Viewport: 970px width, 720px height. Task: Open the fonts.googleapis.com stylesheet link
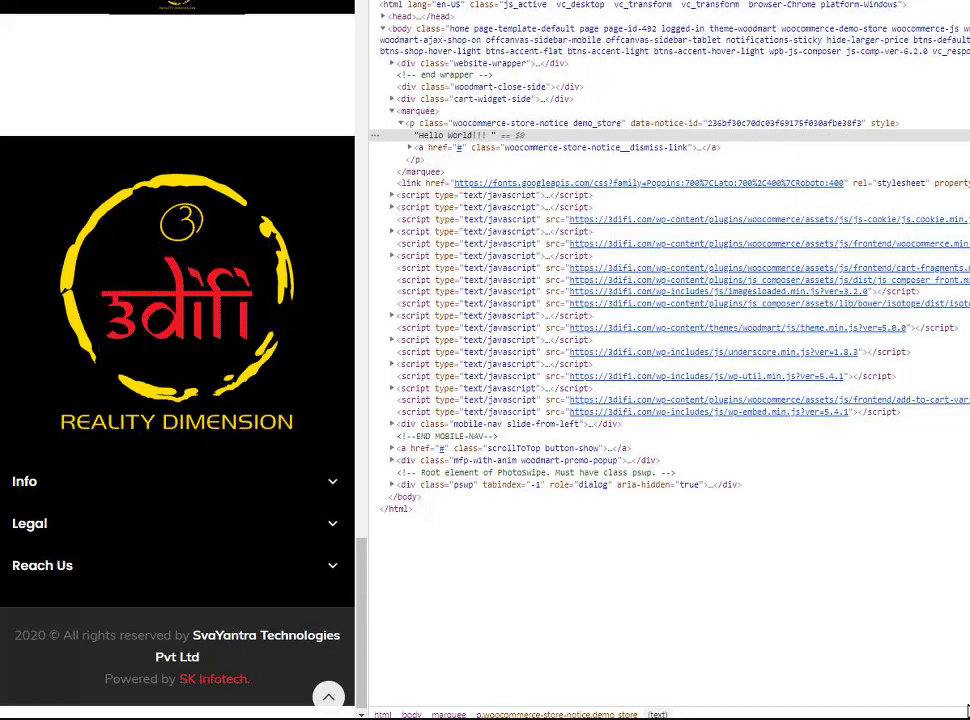(648, 183)
